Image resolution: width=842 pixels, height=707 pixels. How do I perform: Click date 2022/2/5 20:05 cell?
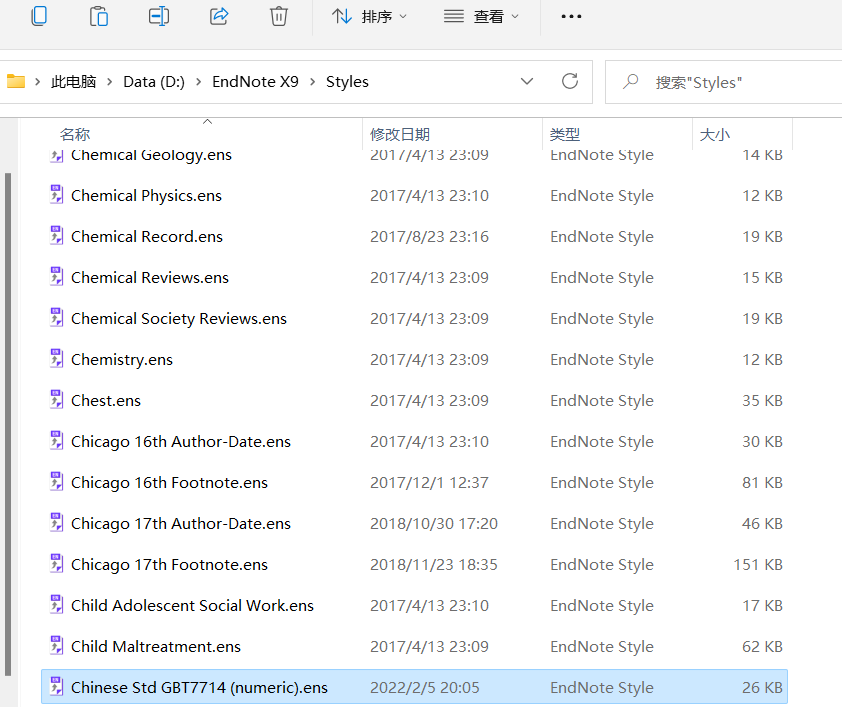pos(425,688)
